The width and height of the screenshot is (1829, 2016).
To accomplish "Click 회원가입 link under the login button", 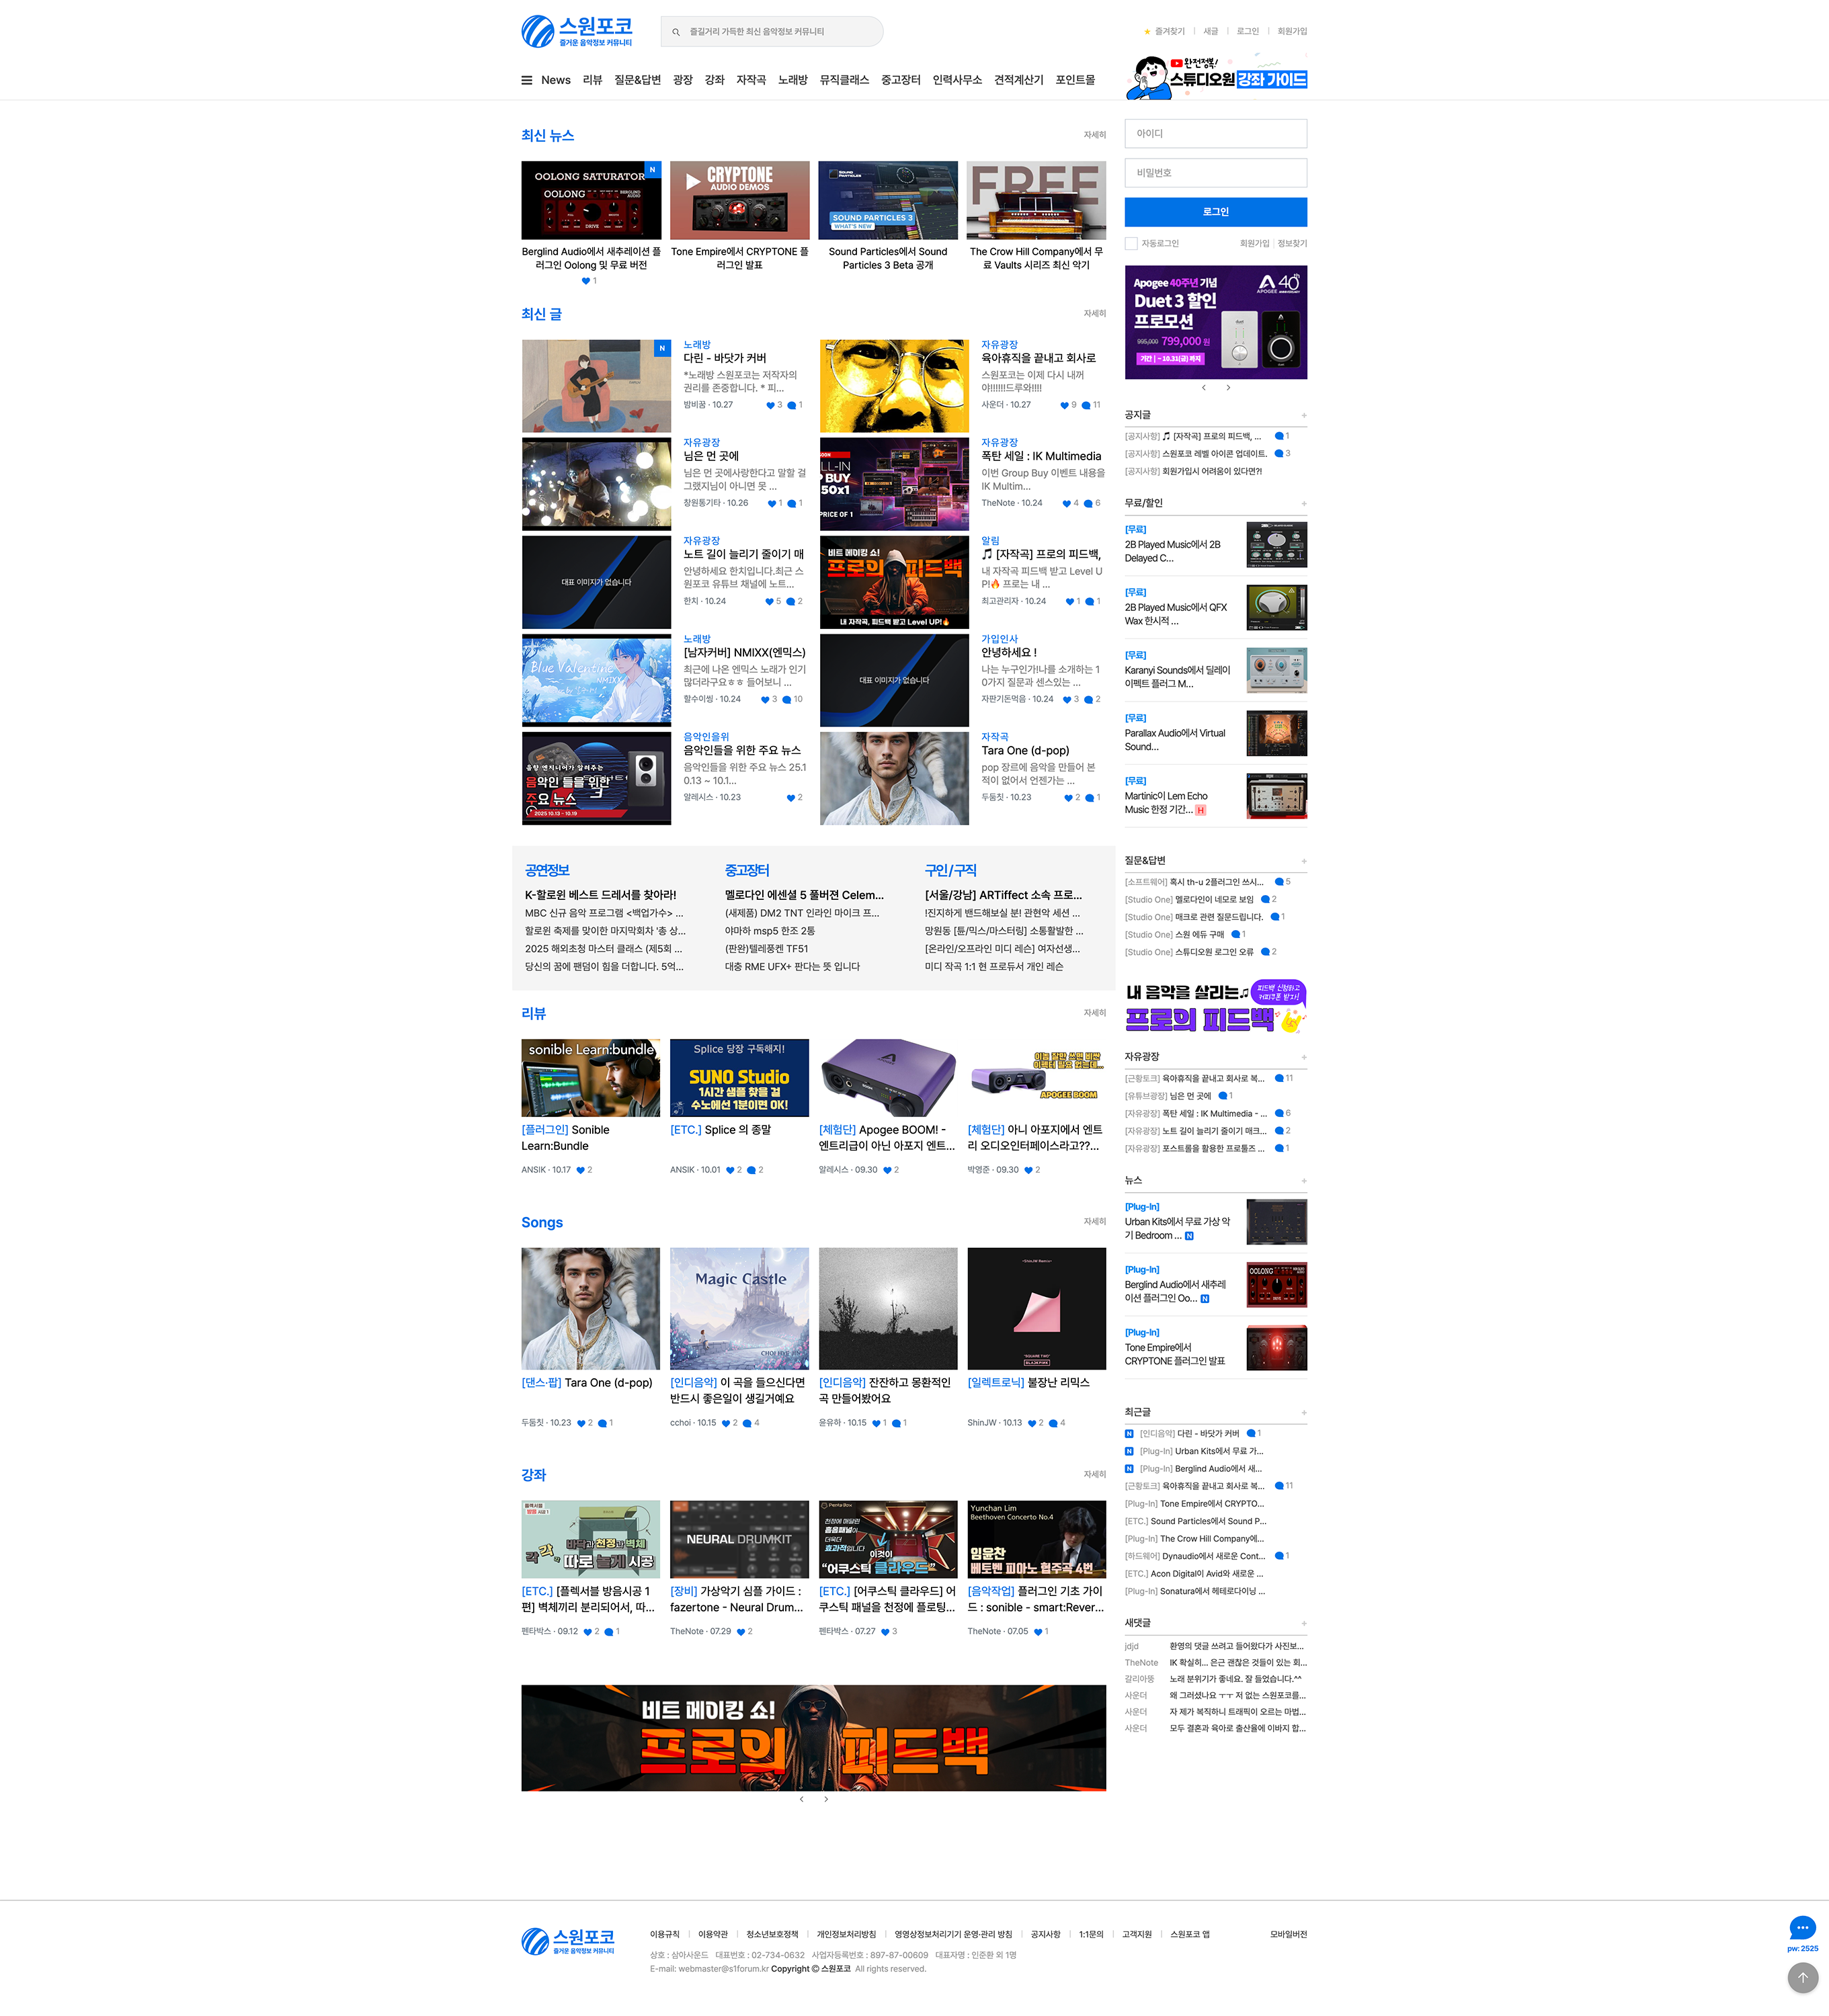I will 1254,244.
